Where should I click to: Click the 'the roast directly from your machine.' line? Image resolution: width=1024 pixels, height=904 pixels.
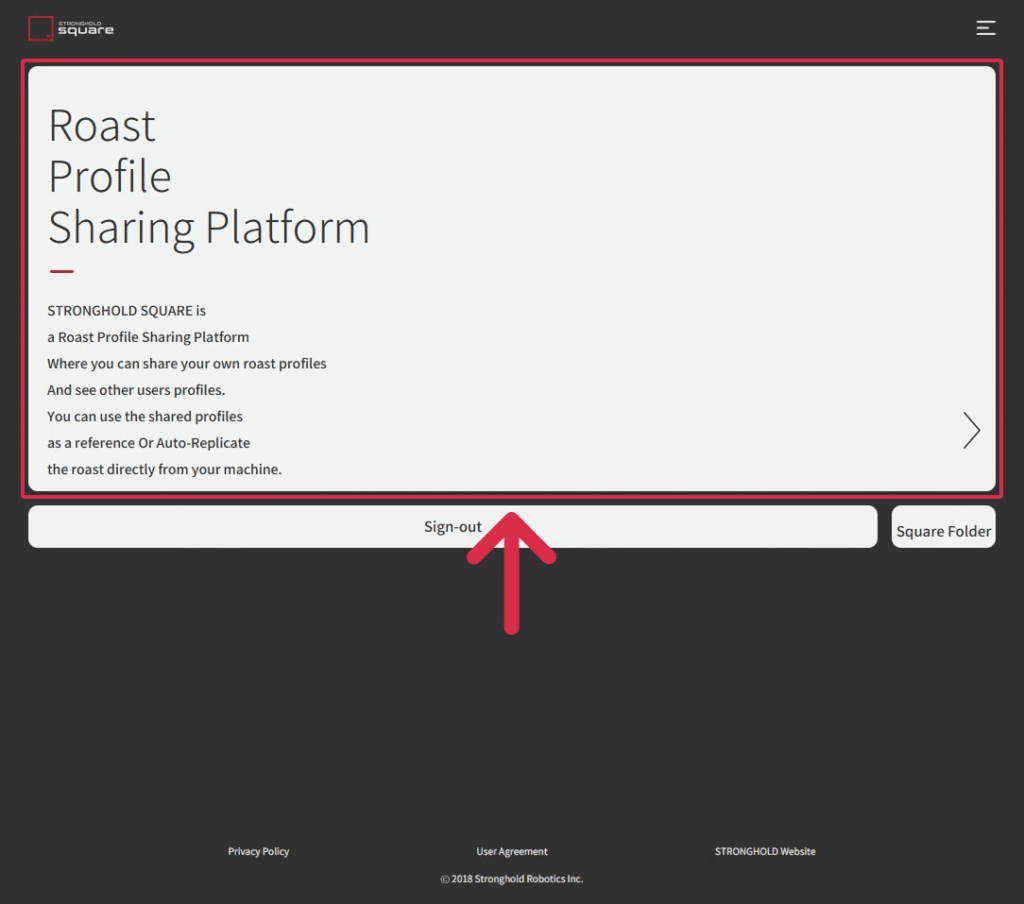point(165,469)
